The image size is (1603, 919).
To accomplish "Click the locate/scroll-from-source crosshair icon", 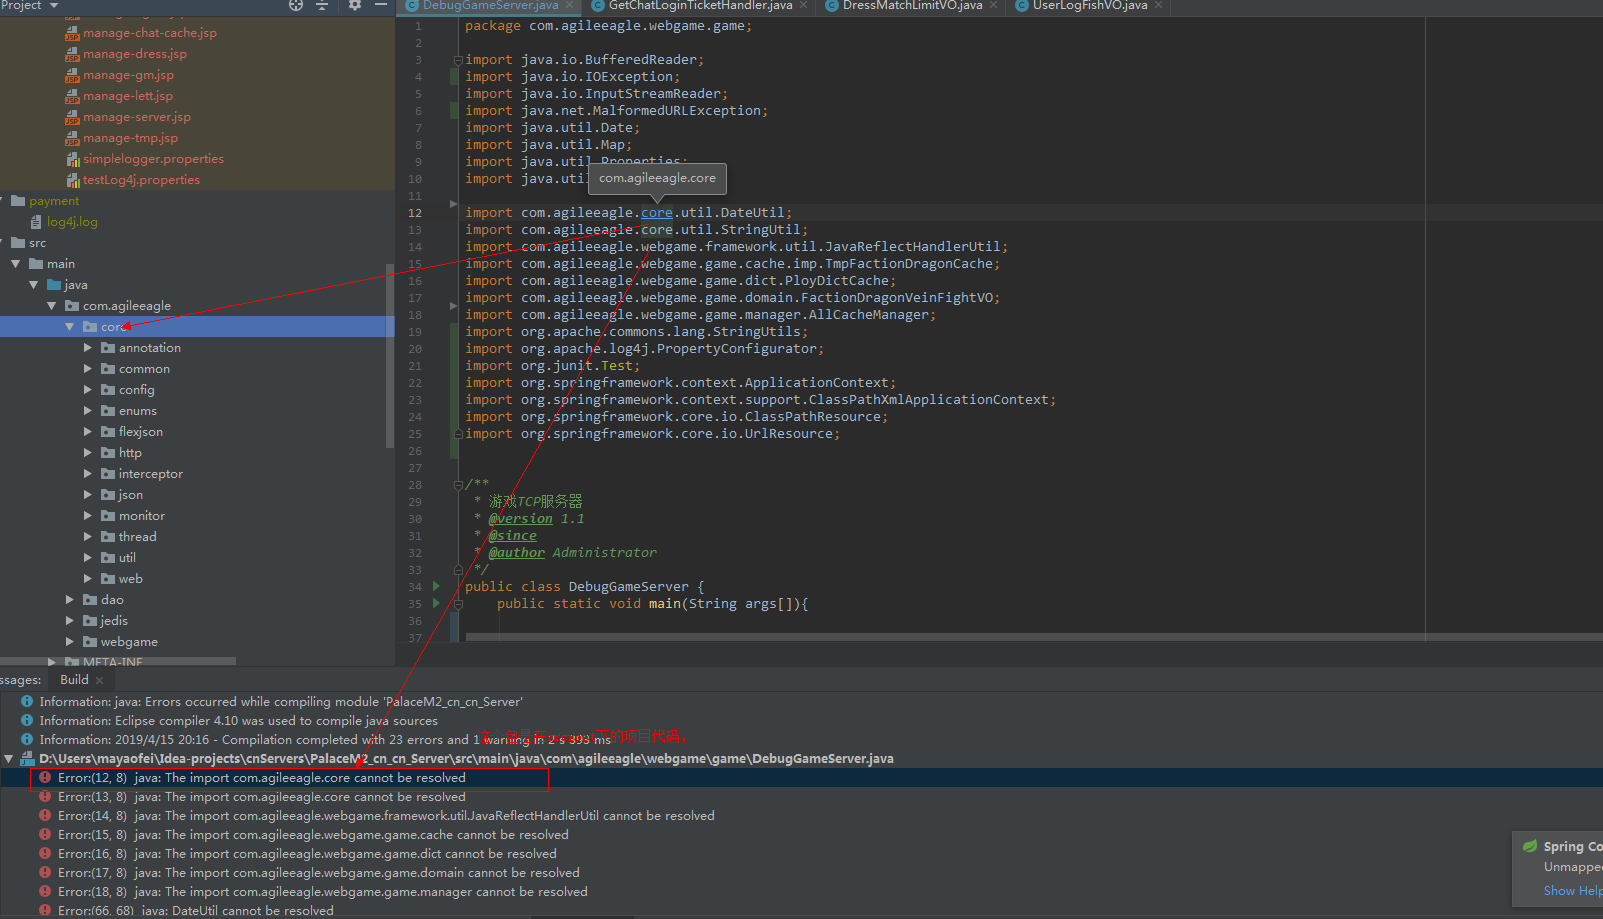I will [x=296, y=5].
